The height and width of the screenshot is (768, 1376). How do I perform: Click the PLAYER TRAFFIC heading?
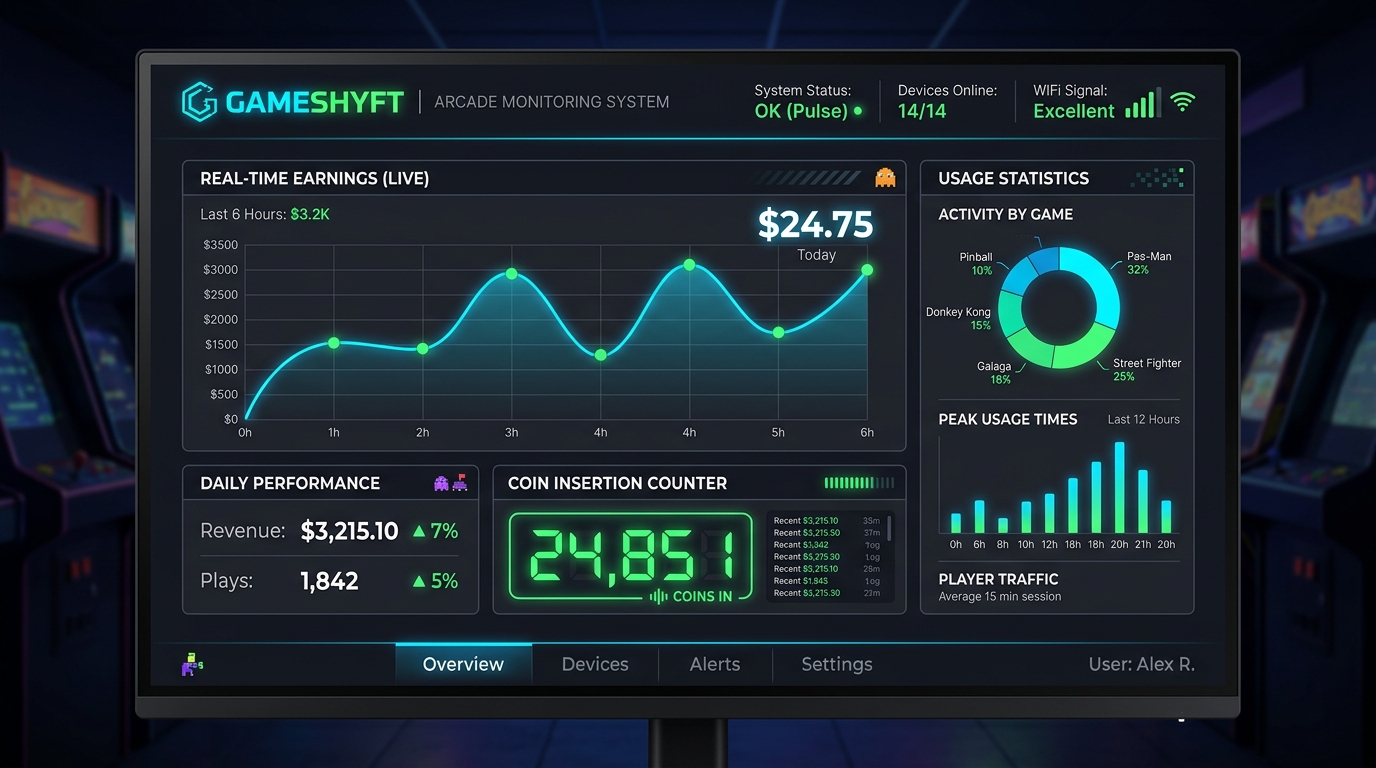[x=998, y=579]
